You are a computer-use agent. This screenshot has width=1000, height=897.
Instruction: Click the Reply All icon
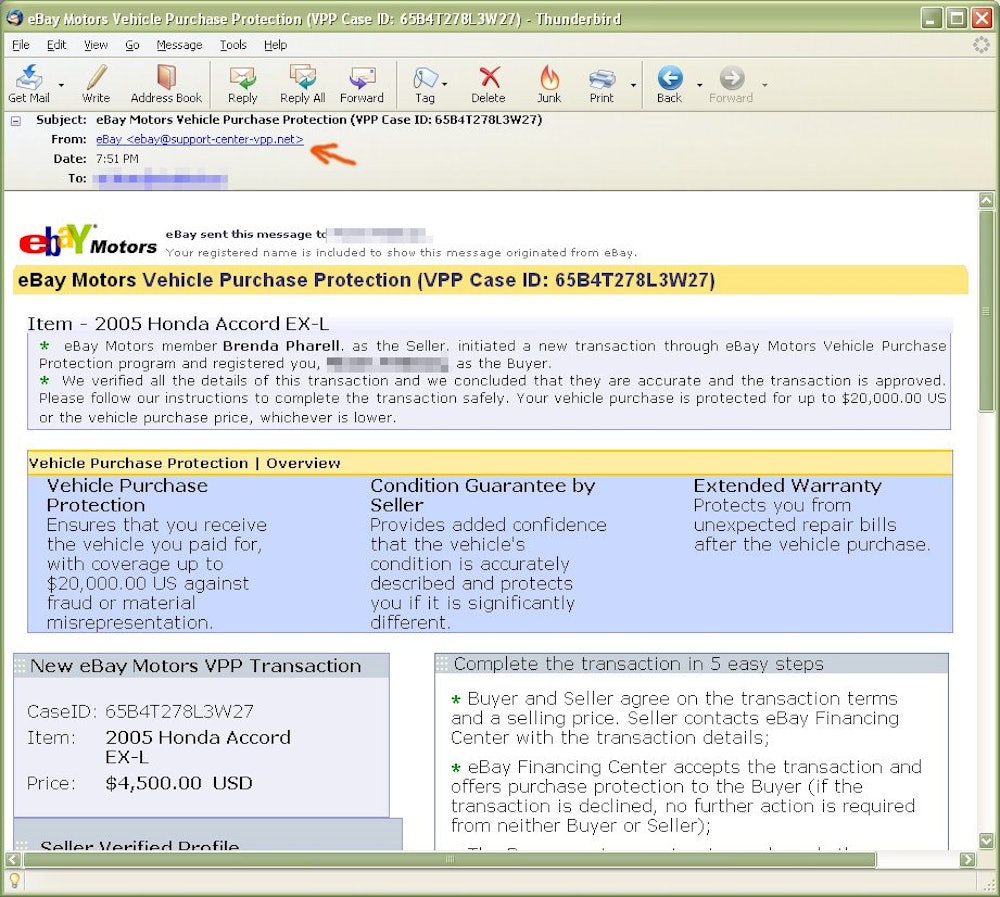click(x=302, y=84)
